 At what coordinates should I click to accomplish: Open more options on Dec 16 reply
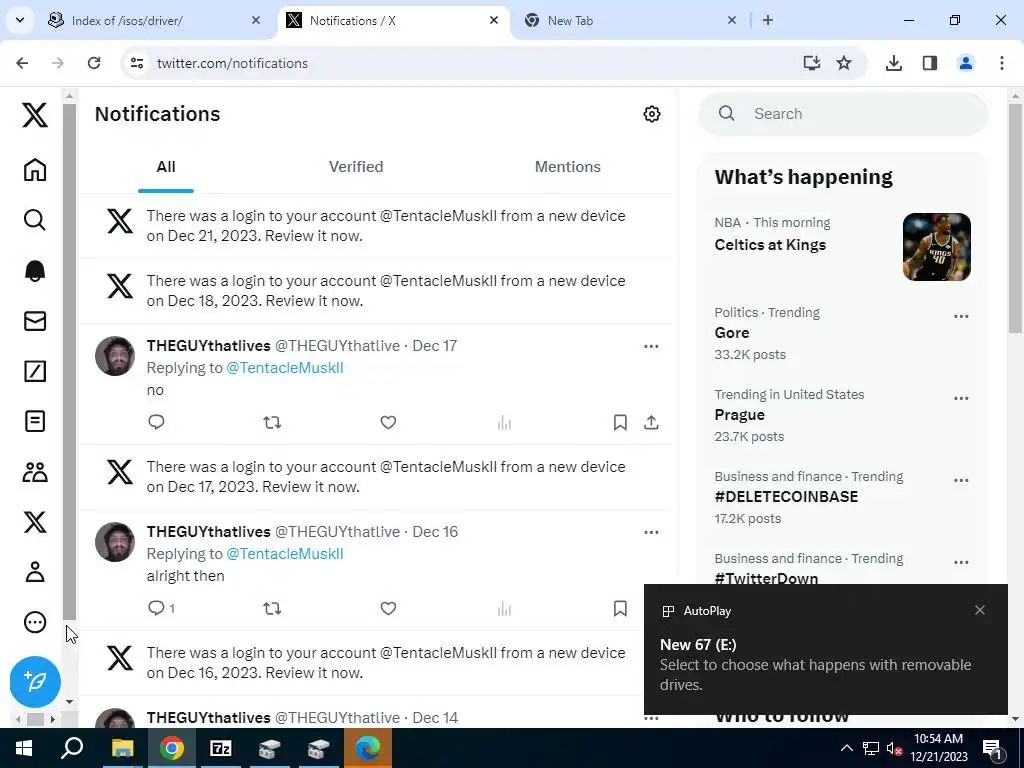651,532
